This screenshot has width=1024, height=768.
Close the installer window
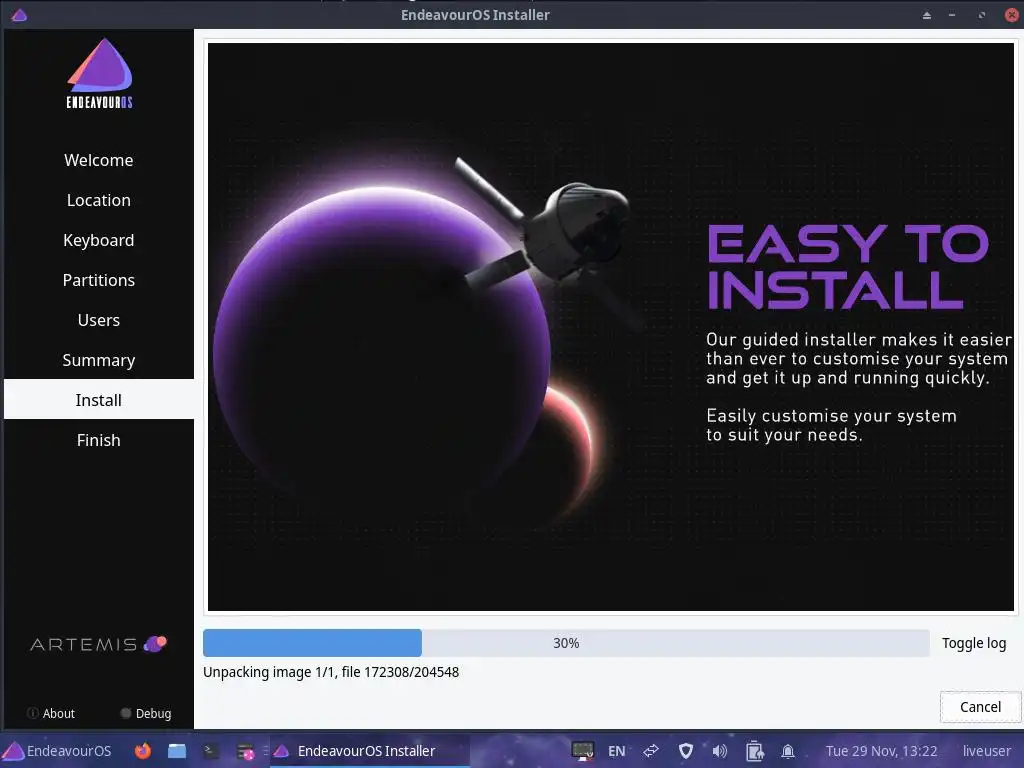pyautogui.click(x=1012, y=15)
